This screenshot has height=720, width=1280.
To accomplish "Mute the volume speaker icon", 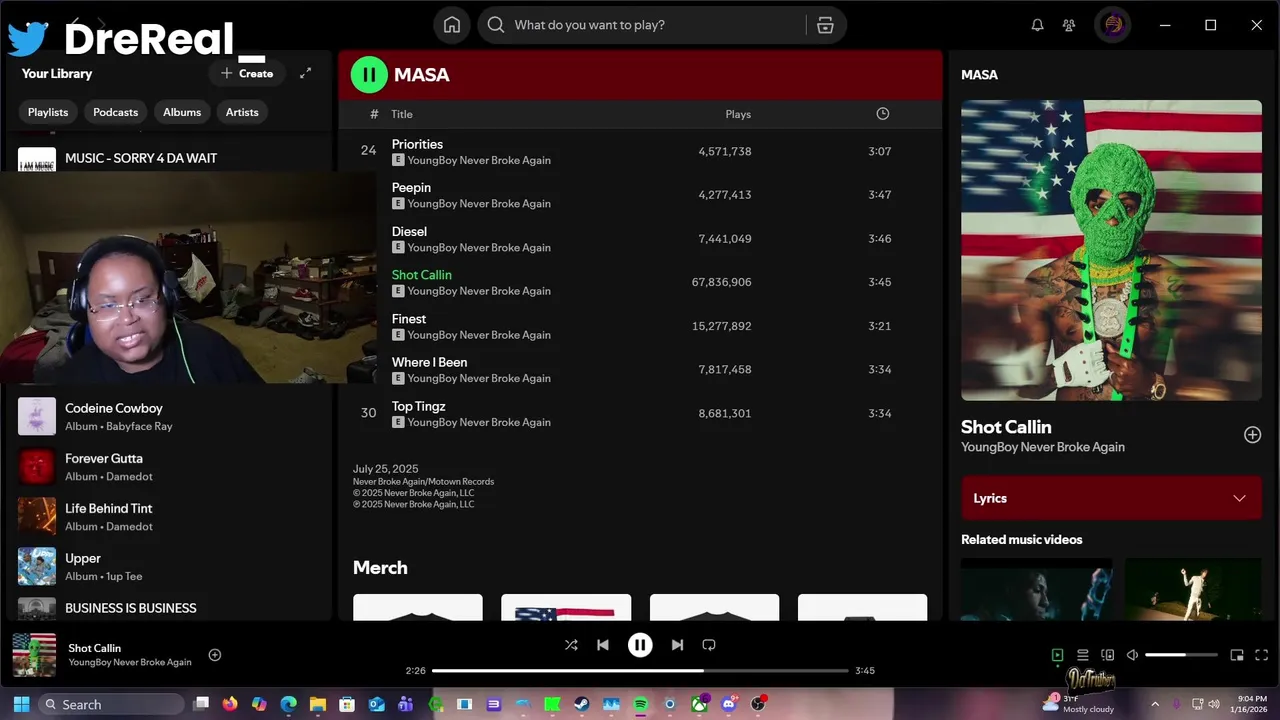I will (1132, 655).
